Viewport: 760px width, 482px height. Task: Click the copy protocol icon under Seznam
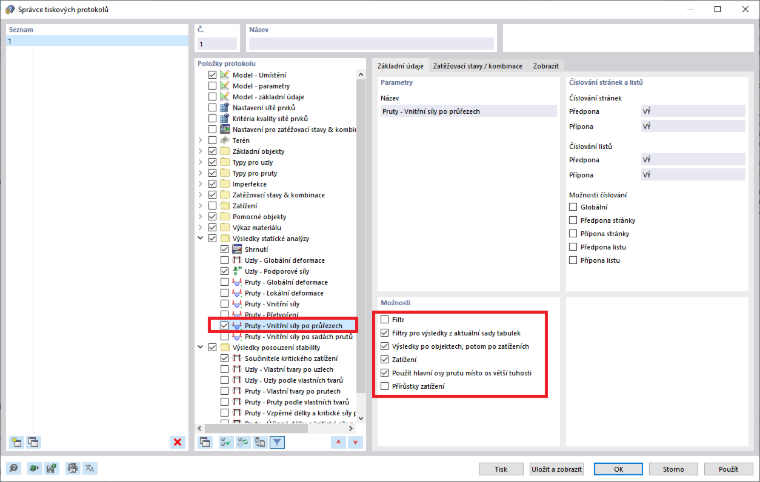pyautogui.click(x=33, y=442)
